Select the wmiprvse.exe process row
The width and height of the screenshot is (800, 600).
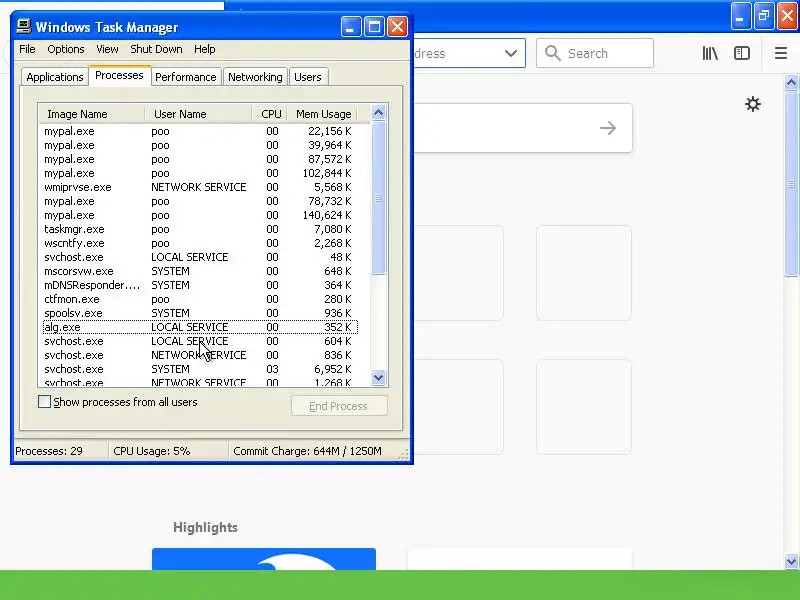(201, 187)
